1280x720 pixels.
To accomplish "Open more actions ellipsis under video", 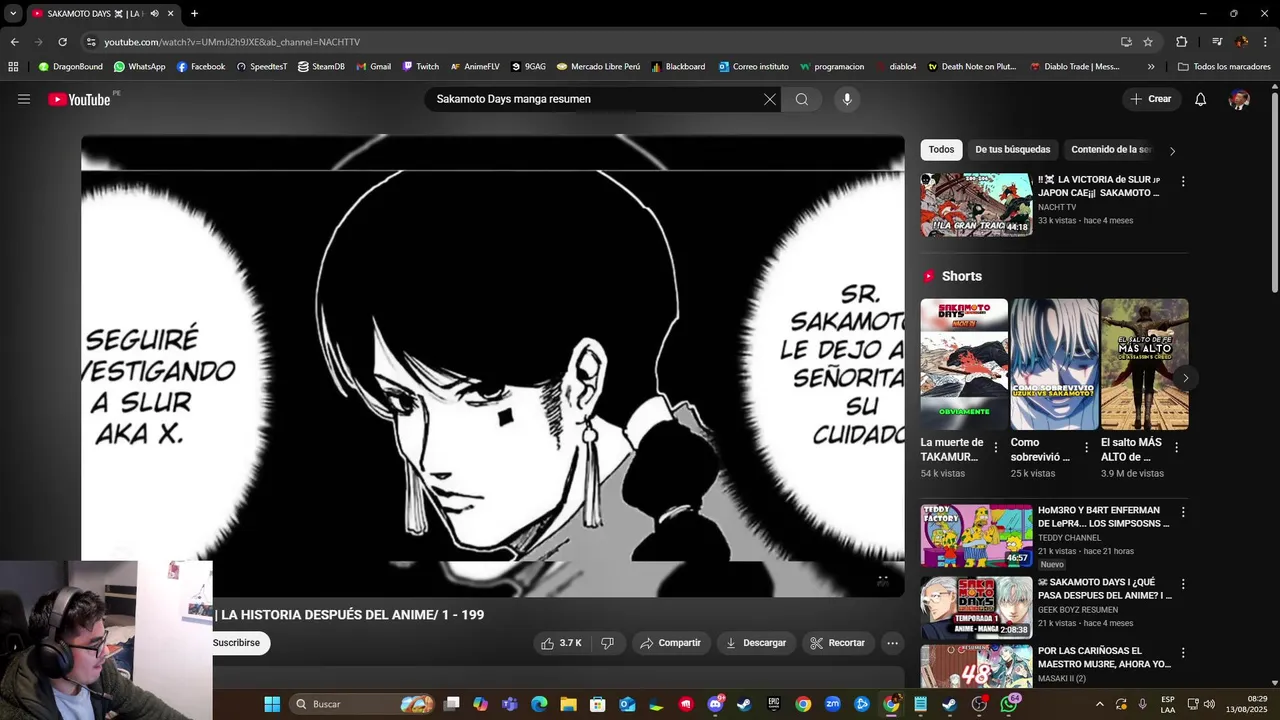I will point(893,643).
